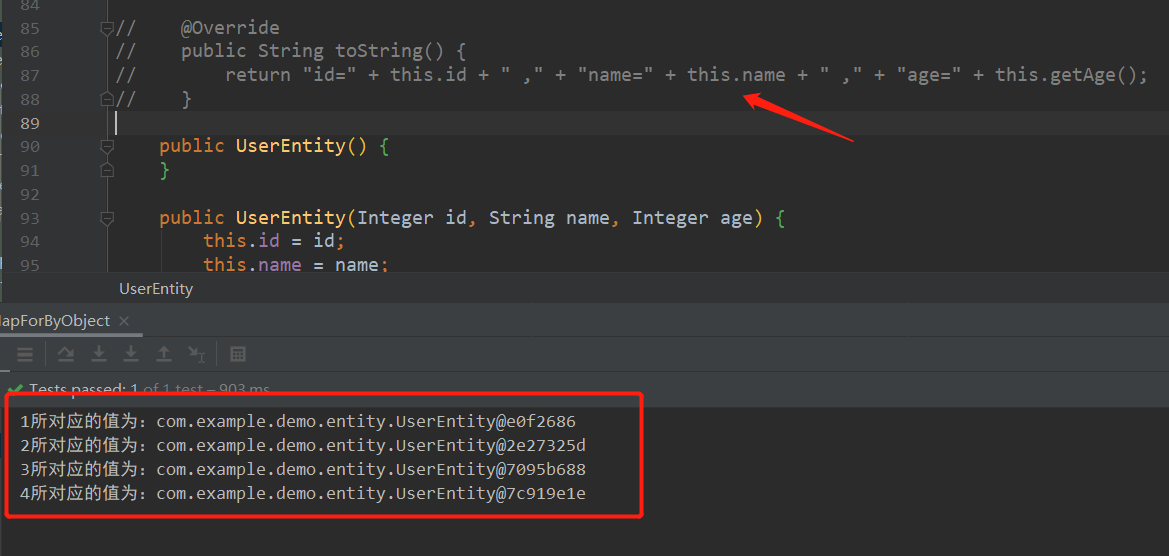Click console output ending in UserEntity@7c919e1e
The height and width of the screenshot is (556, 1169).
tap(303, 493)
